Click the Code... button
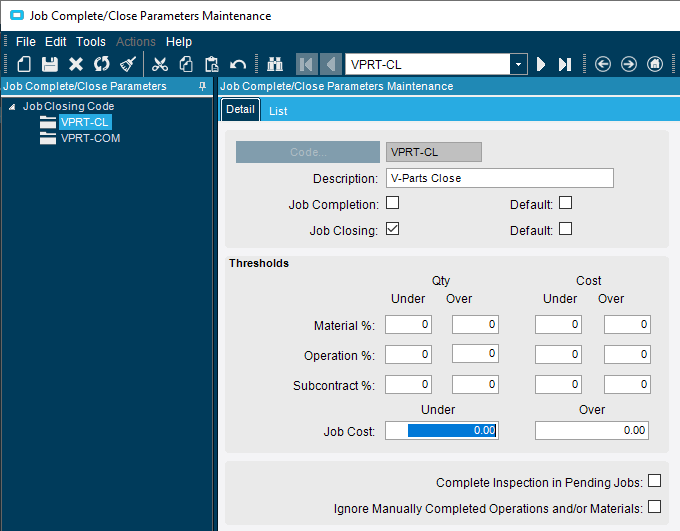Screen dimensions: 680x531 [x=308, y=152]
